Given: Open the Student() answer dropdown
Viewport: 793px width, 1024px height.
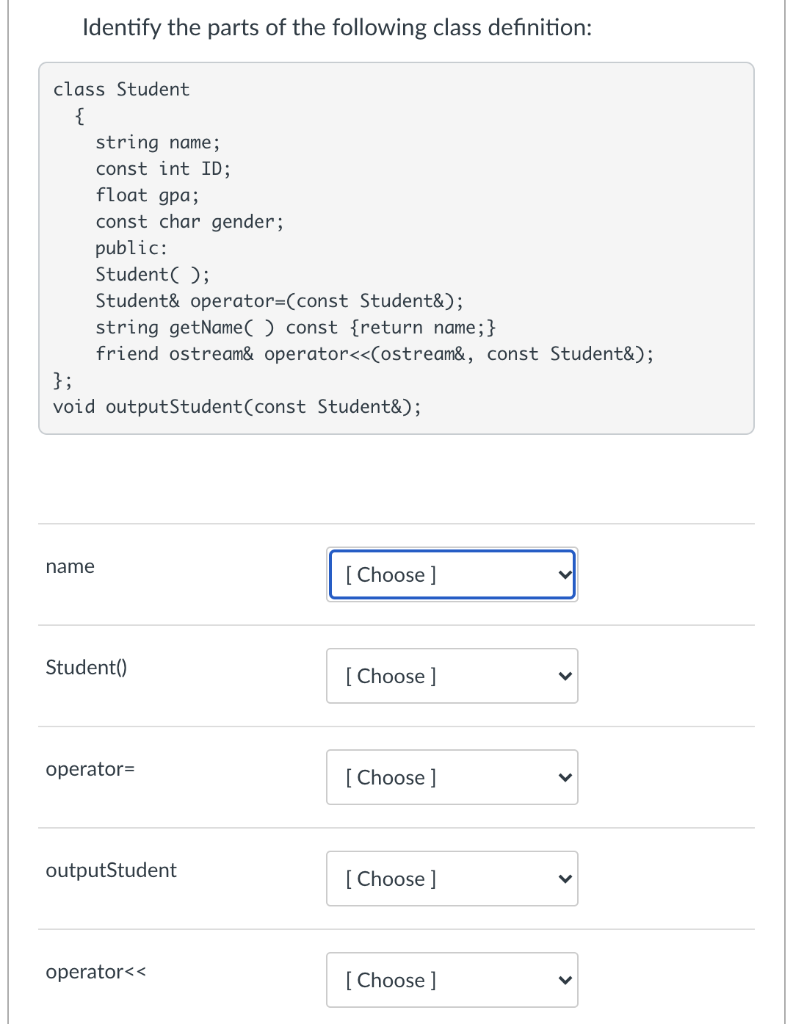Looking at the screenshot, I should coord(452,676).
